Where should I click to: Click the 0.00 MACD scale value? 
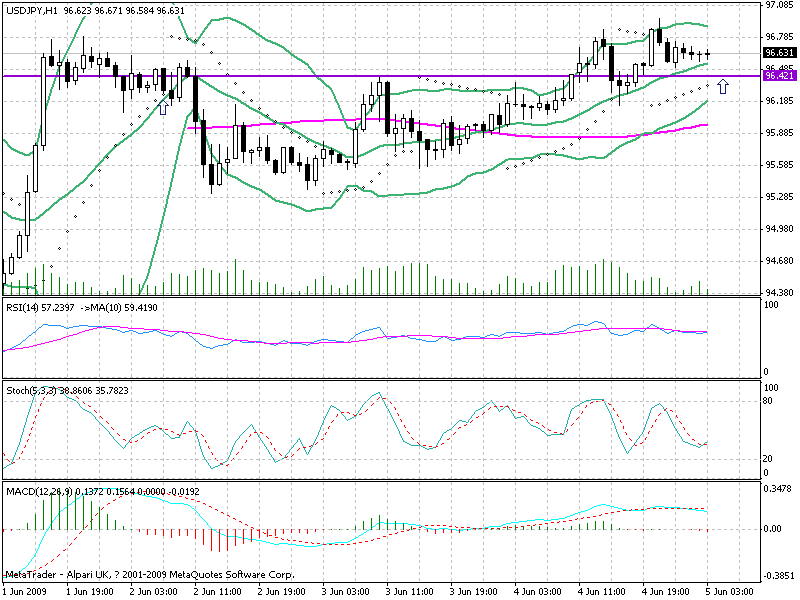(x=773, y=529)
